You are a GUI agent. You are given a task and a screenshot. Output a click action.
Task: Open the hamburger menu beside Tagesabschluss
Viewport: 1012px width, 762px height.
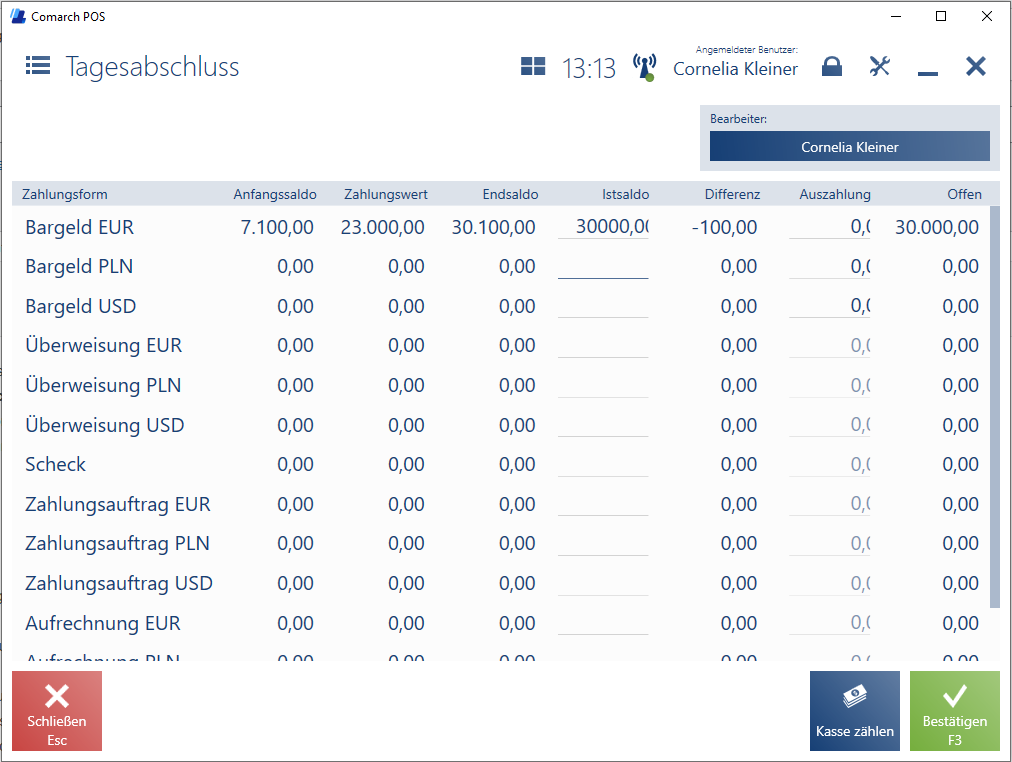tap(38, 65)
